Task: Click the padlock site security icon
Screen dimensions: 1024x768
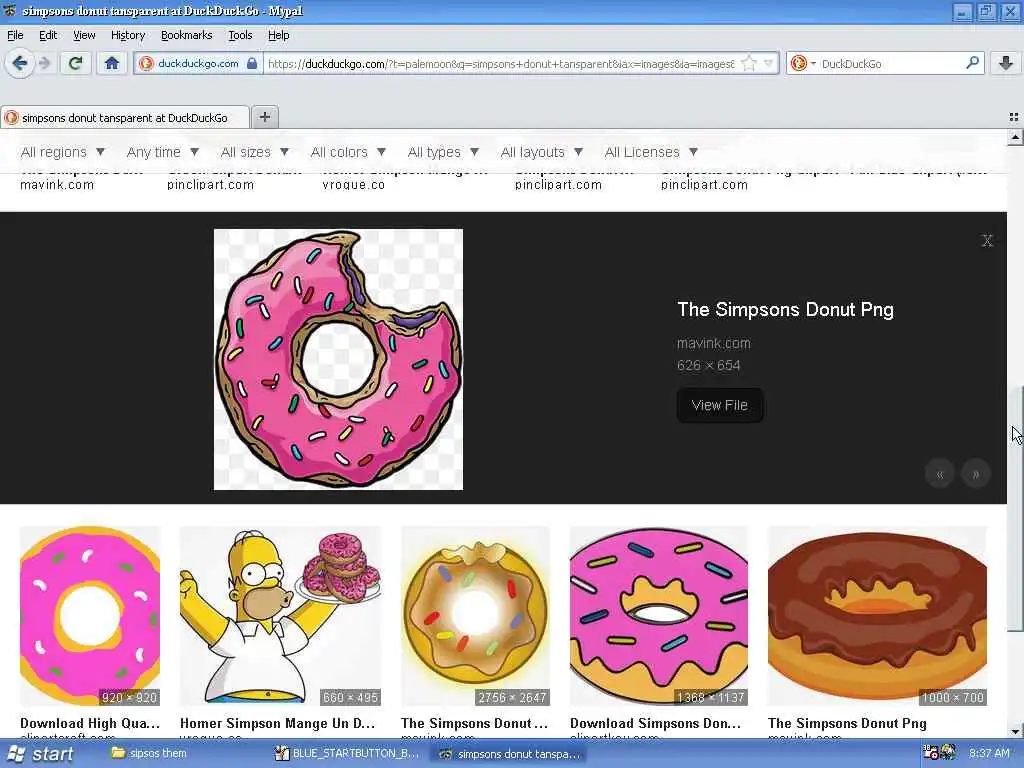Action: click(x=252, y=63)
